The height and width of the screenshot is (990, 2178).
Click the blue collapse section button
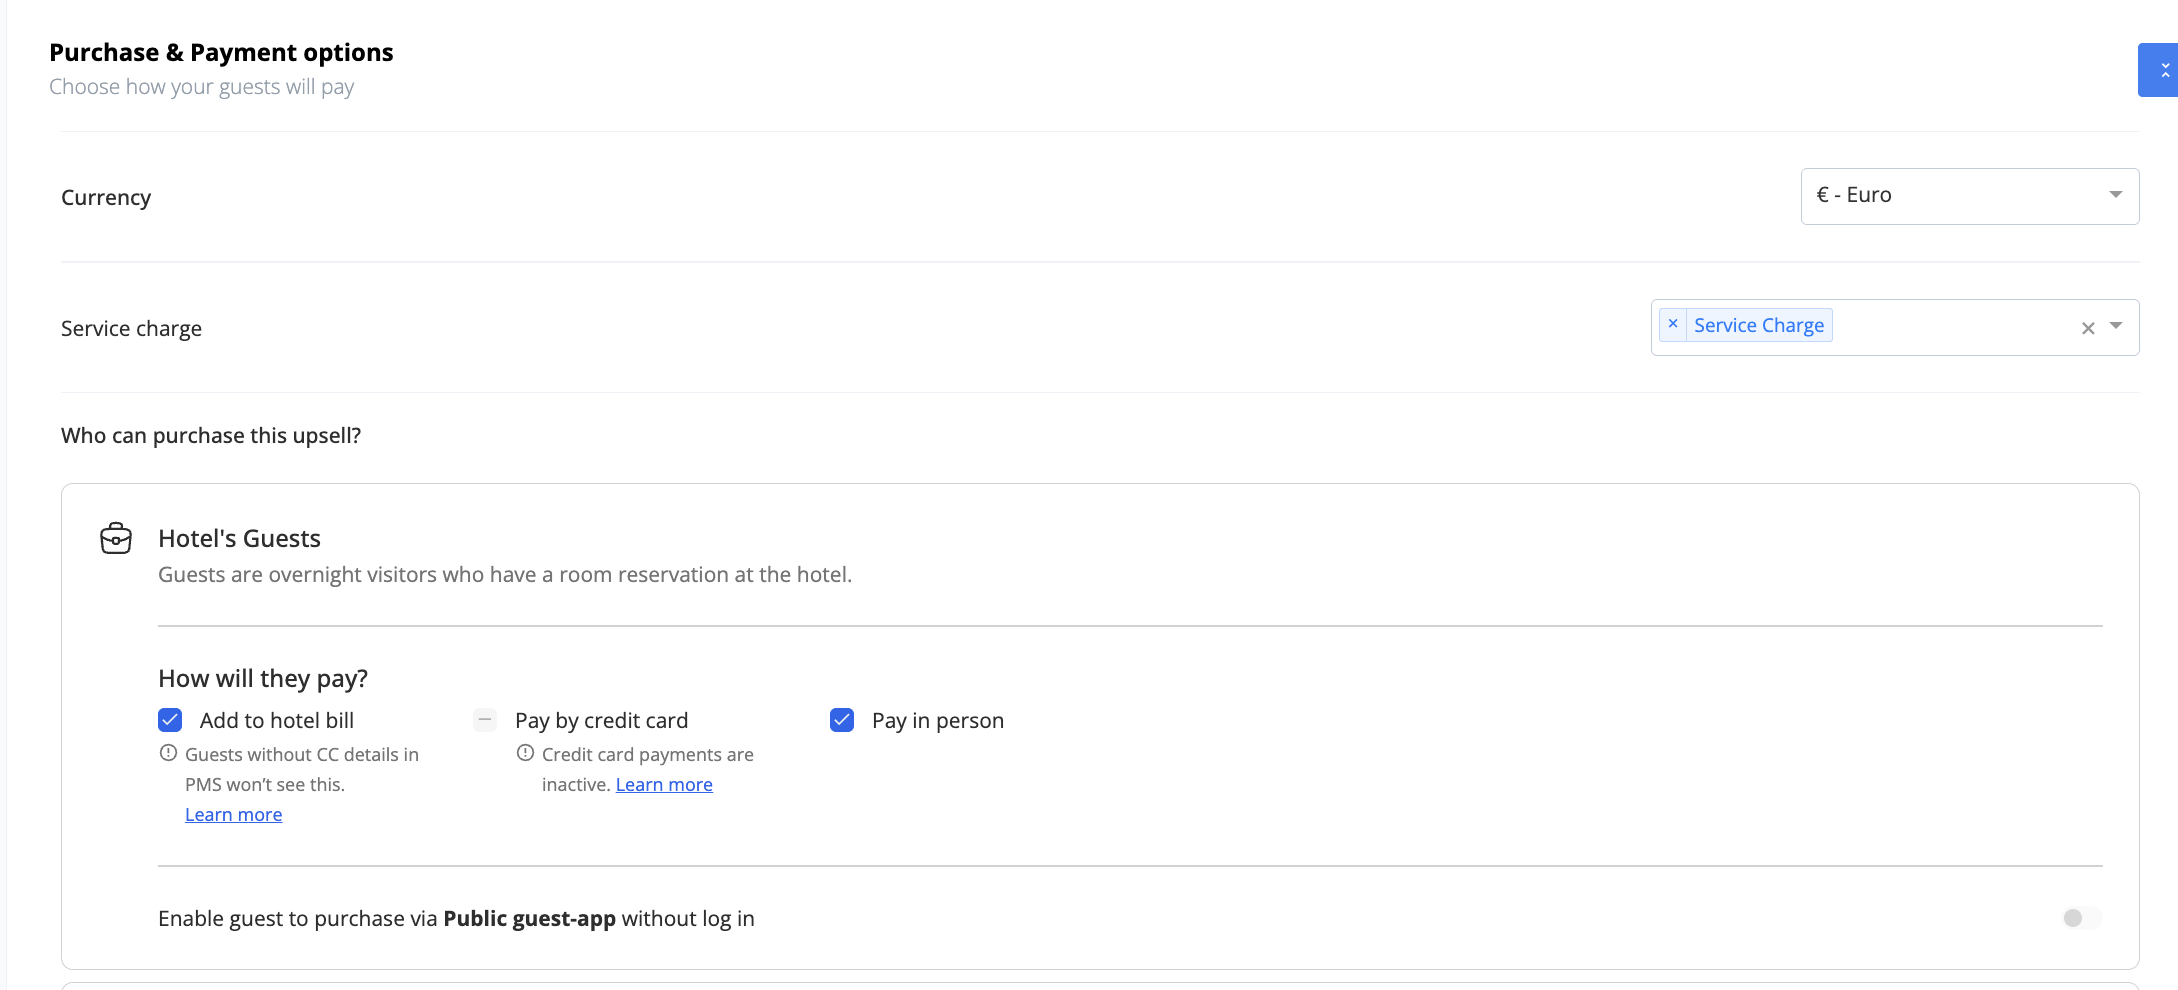tap(2160, 70)
